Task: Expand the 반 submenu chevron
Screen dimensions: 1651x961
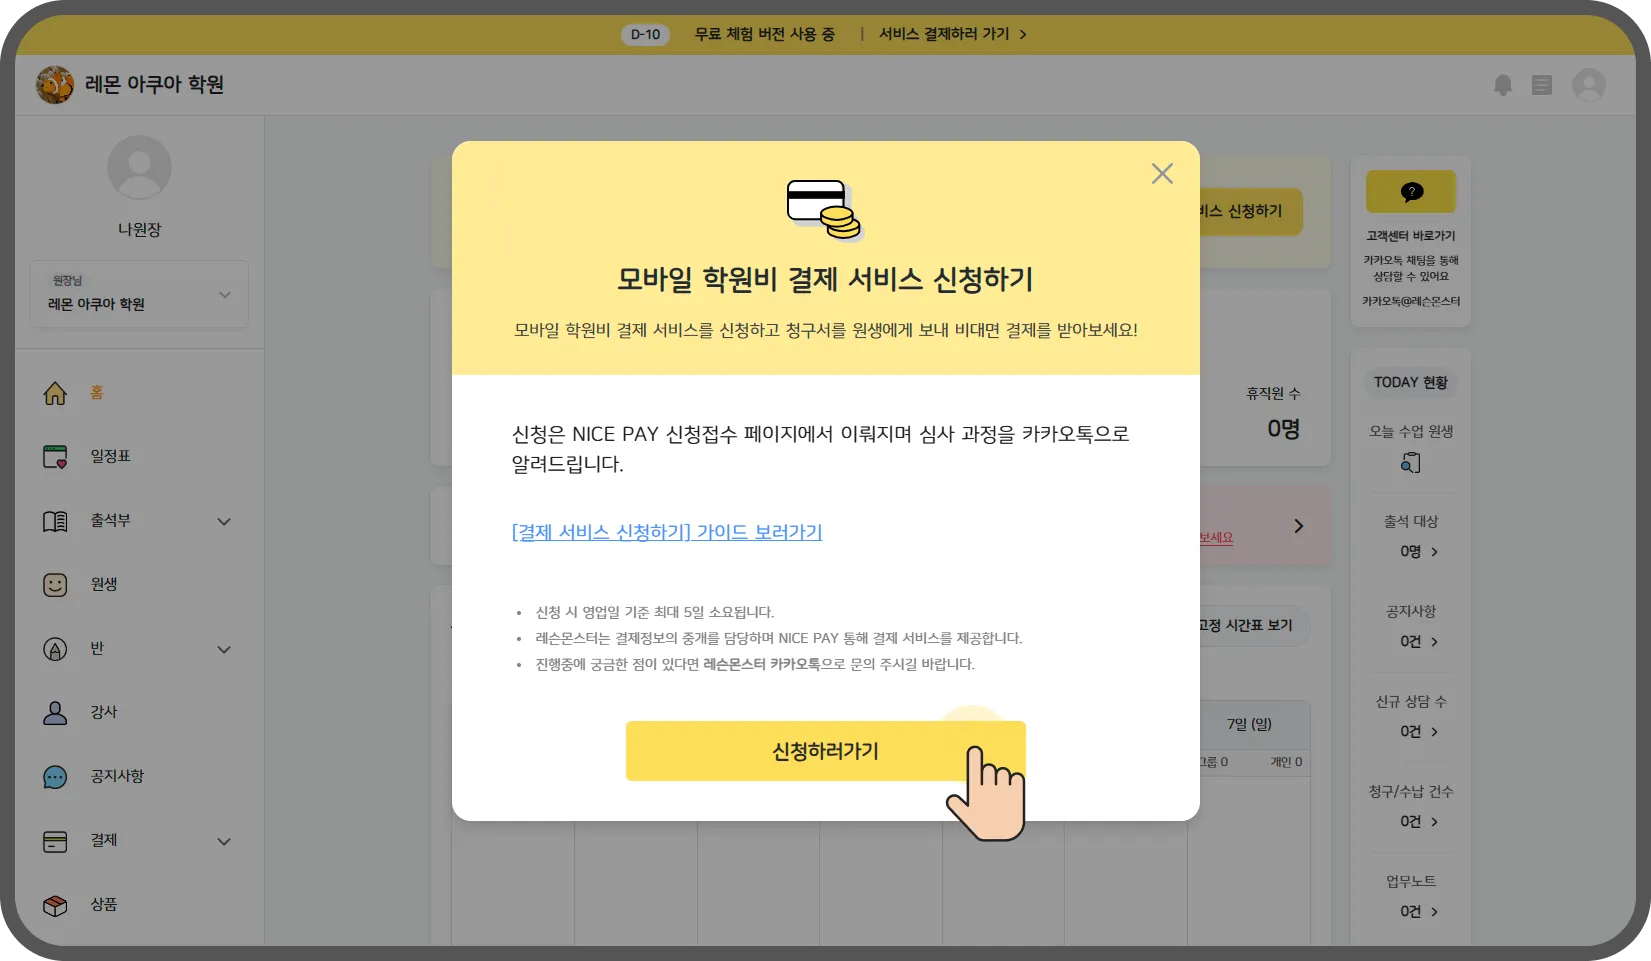Action: [224, 649]
